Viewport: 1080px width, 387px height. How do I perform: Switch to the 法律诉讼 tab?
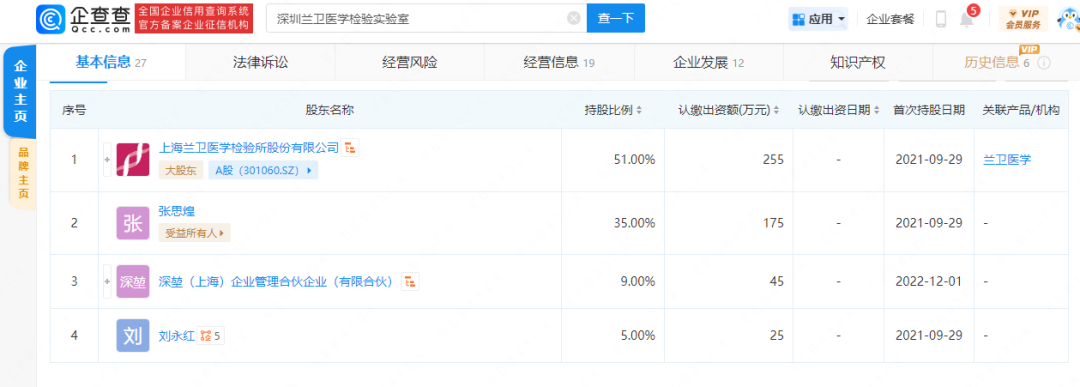[260, 63]
